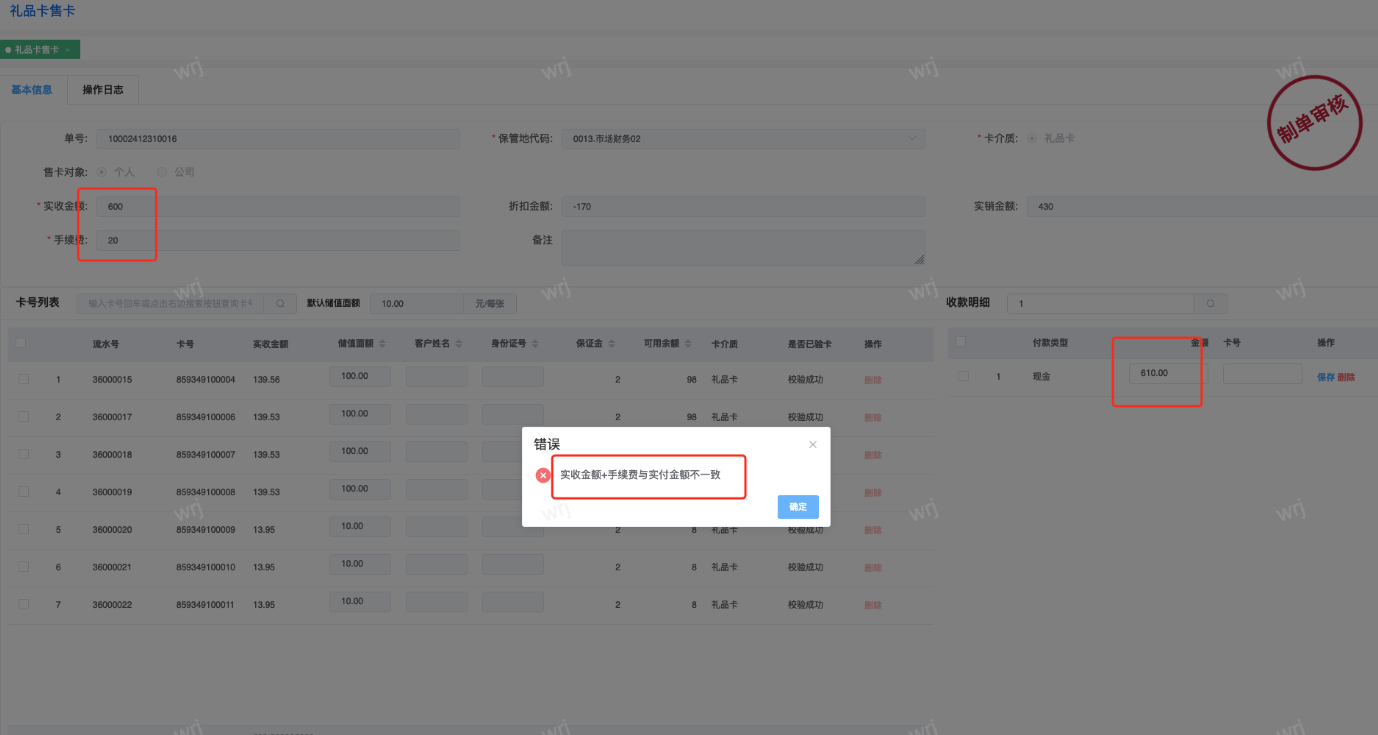1378x735 pixels.
Task: Click the 单号 field showing 10002412310016
Action: tap(278, 139)
